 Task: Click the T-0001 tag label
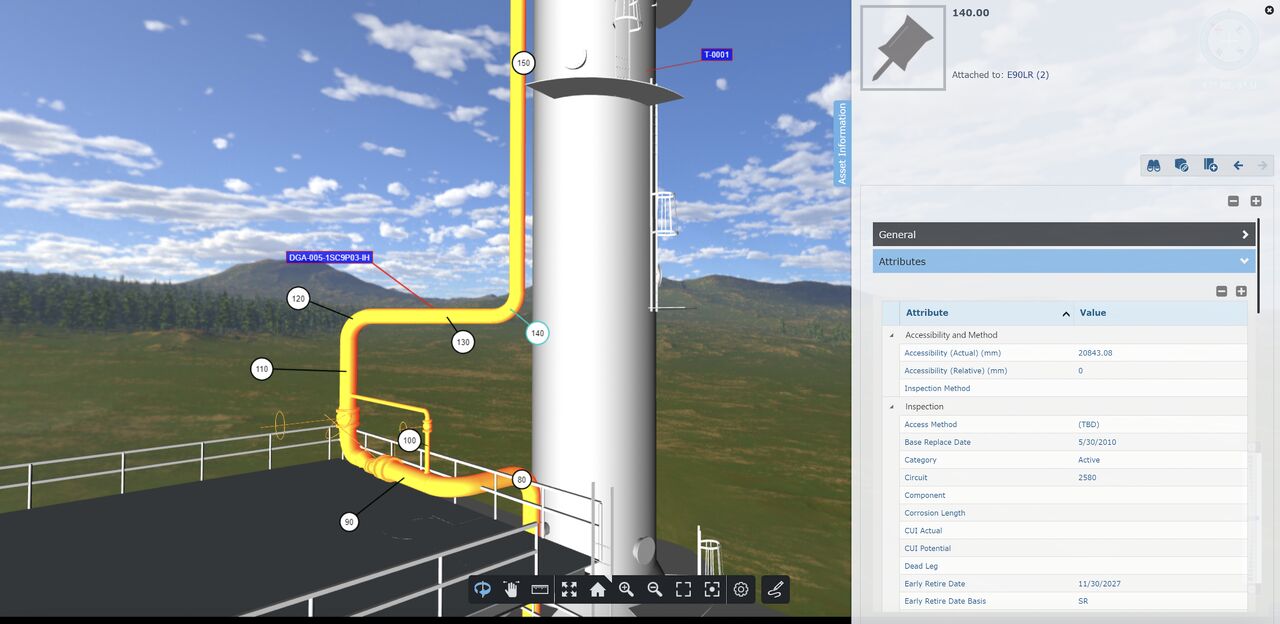[716, 54]
